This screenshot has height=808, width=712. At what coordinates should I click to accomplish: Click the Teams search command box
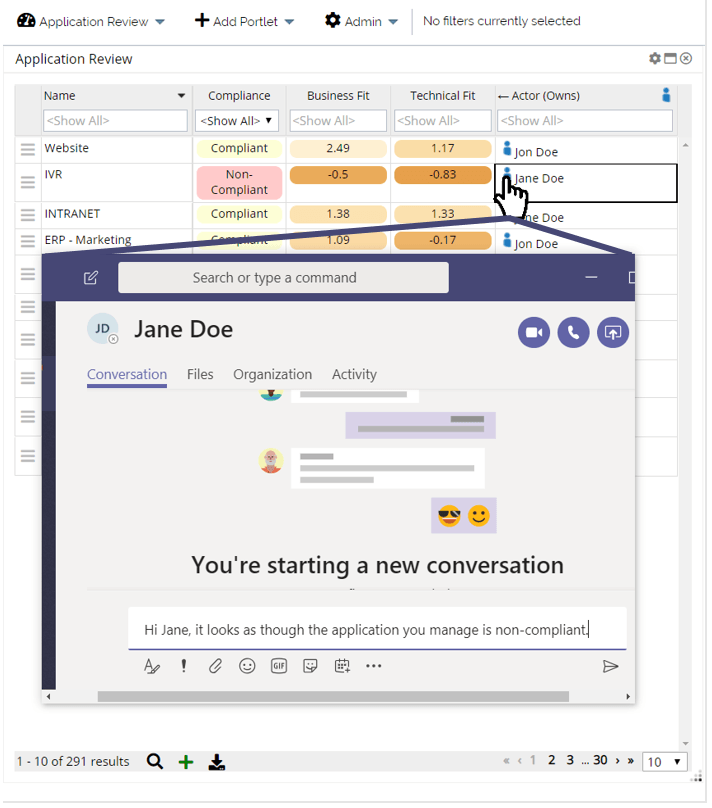point(283,278)
